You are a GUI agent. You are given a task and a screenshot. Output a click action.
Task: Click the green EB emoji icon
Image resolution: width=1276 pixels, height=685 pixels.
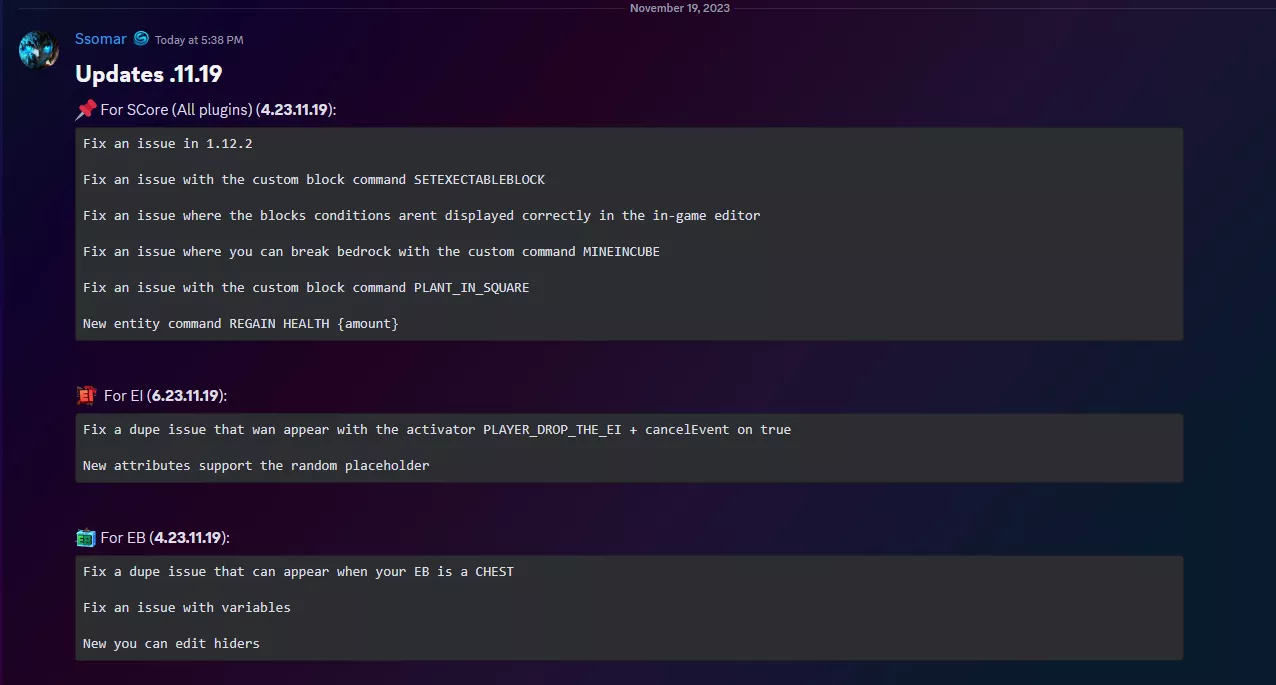86,538
